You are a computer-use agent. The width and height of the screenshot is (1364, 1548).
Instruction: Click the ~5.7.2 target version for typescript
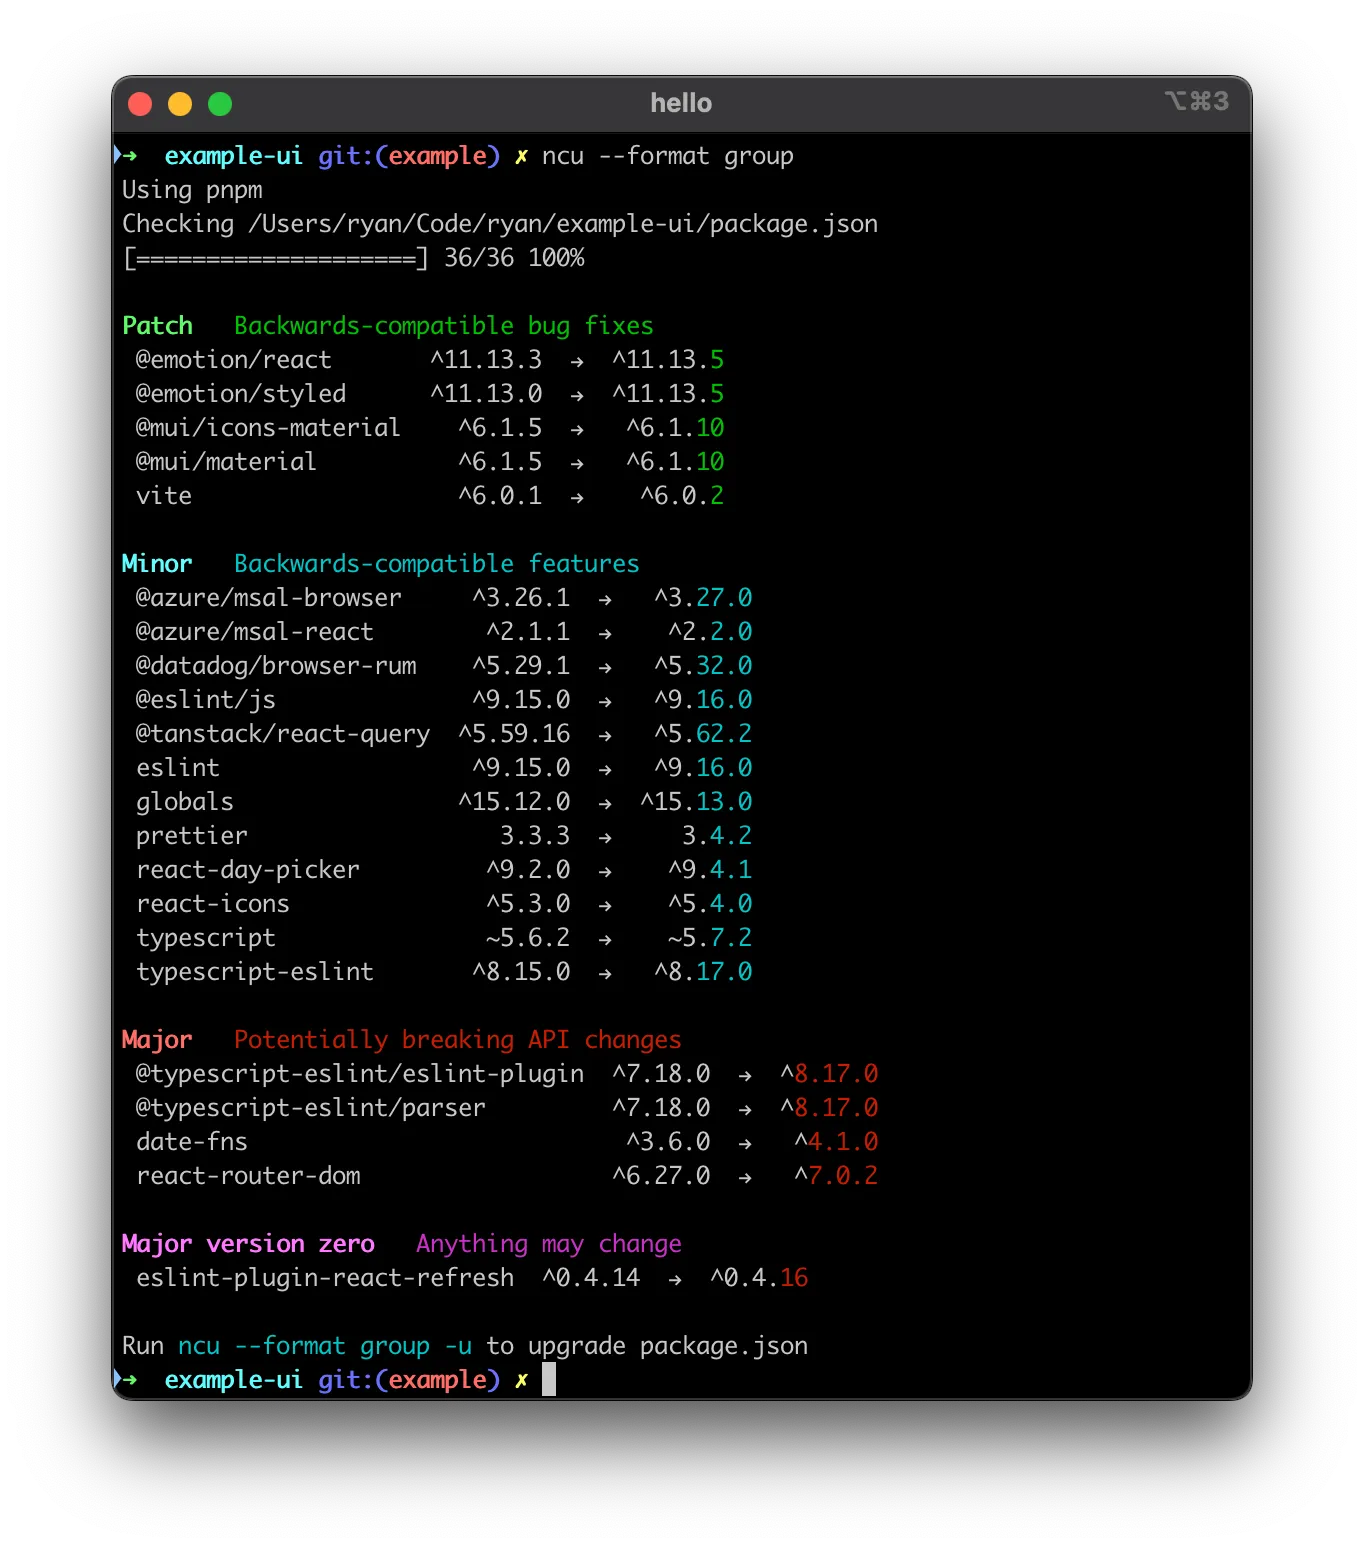point(710,938)
